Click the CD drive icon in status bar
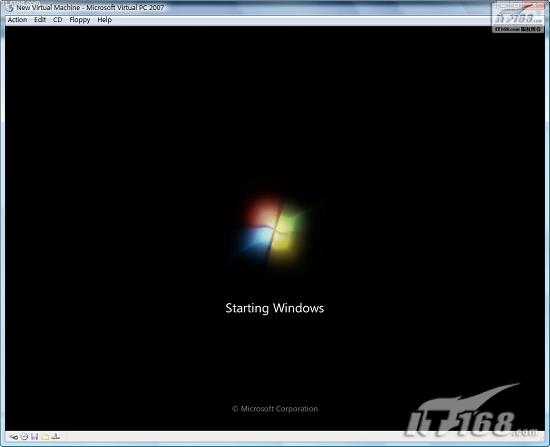 point(24,437)
